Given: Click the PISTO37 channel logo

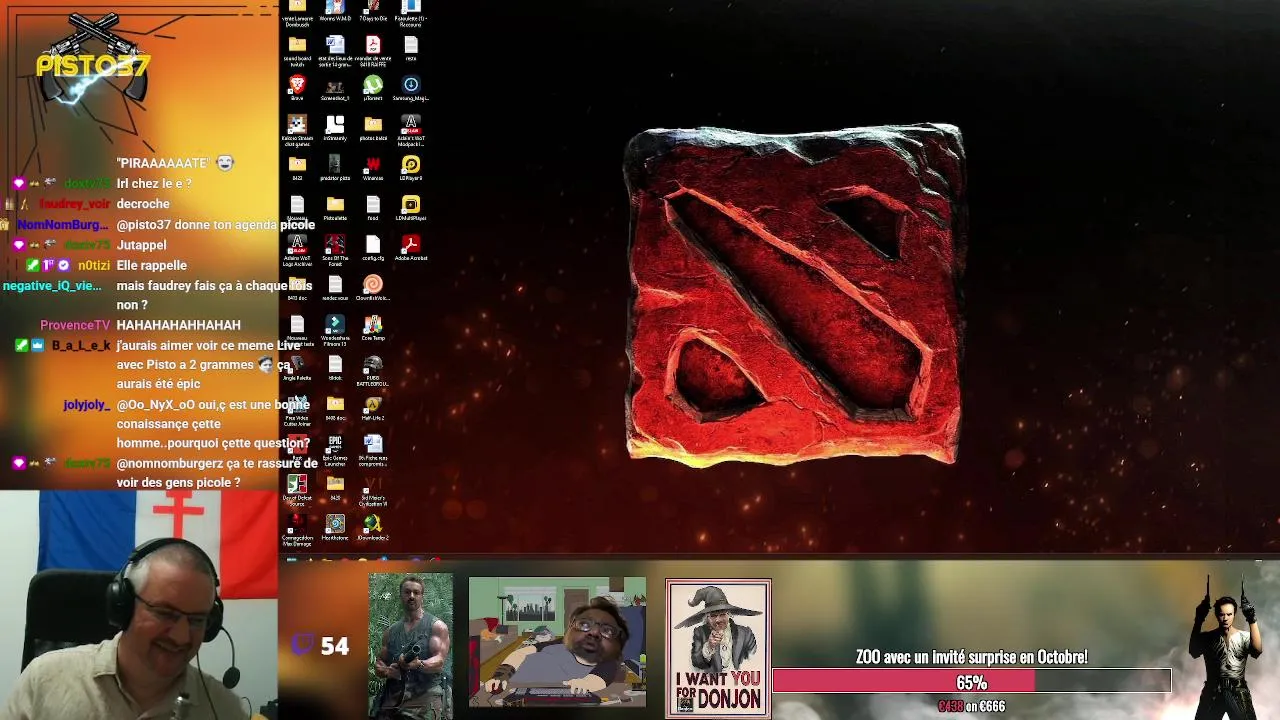Looking at the screenshot, I should coord(92,62).
